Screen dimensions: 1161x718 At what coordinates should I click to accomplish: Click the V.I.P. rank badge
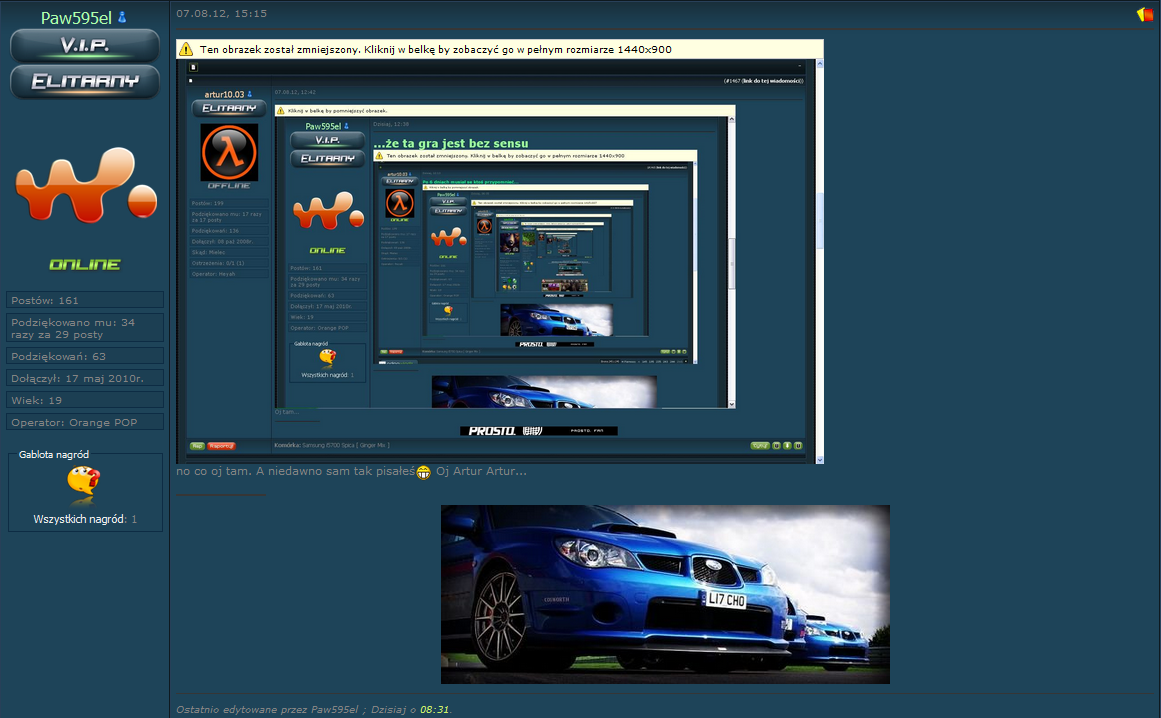tap(85, 46)
